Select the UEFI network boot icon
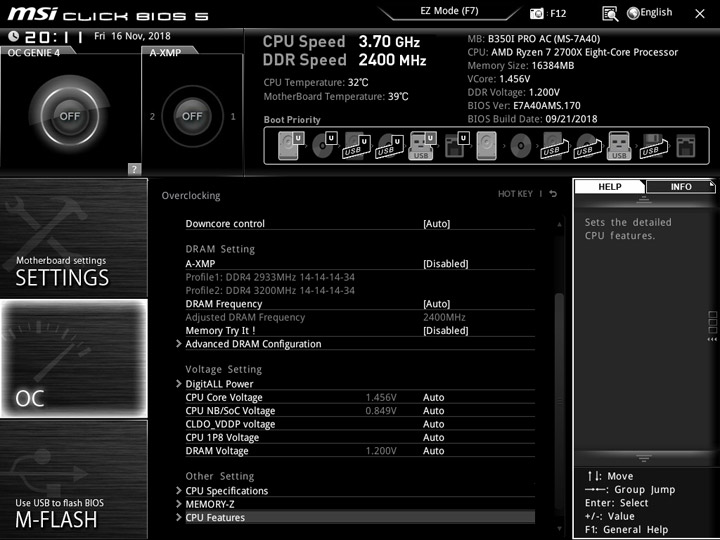 coord(456,146)
